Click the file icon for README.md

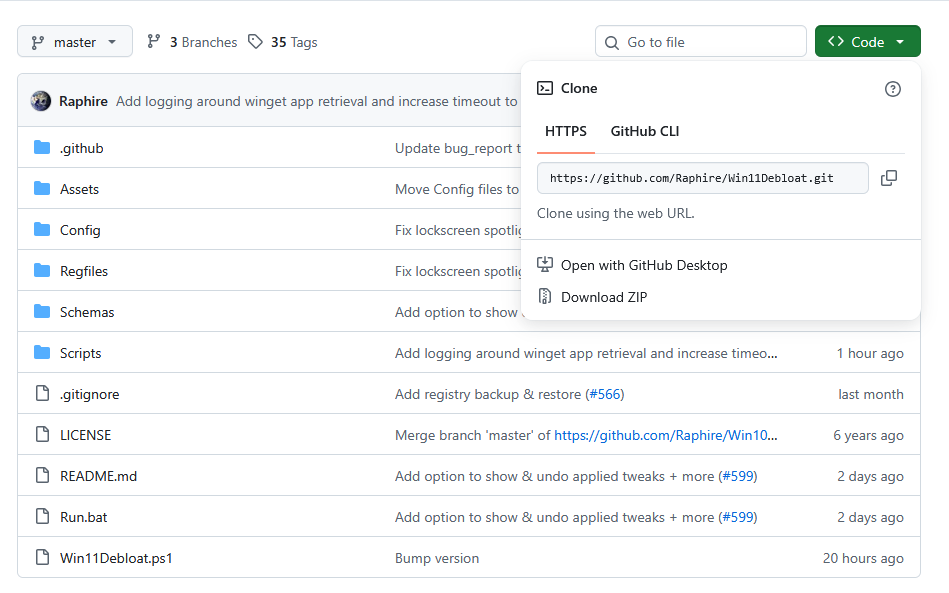pyautogui.click(x=42, y=476)
